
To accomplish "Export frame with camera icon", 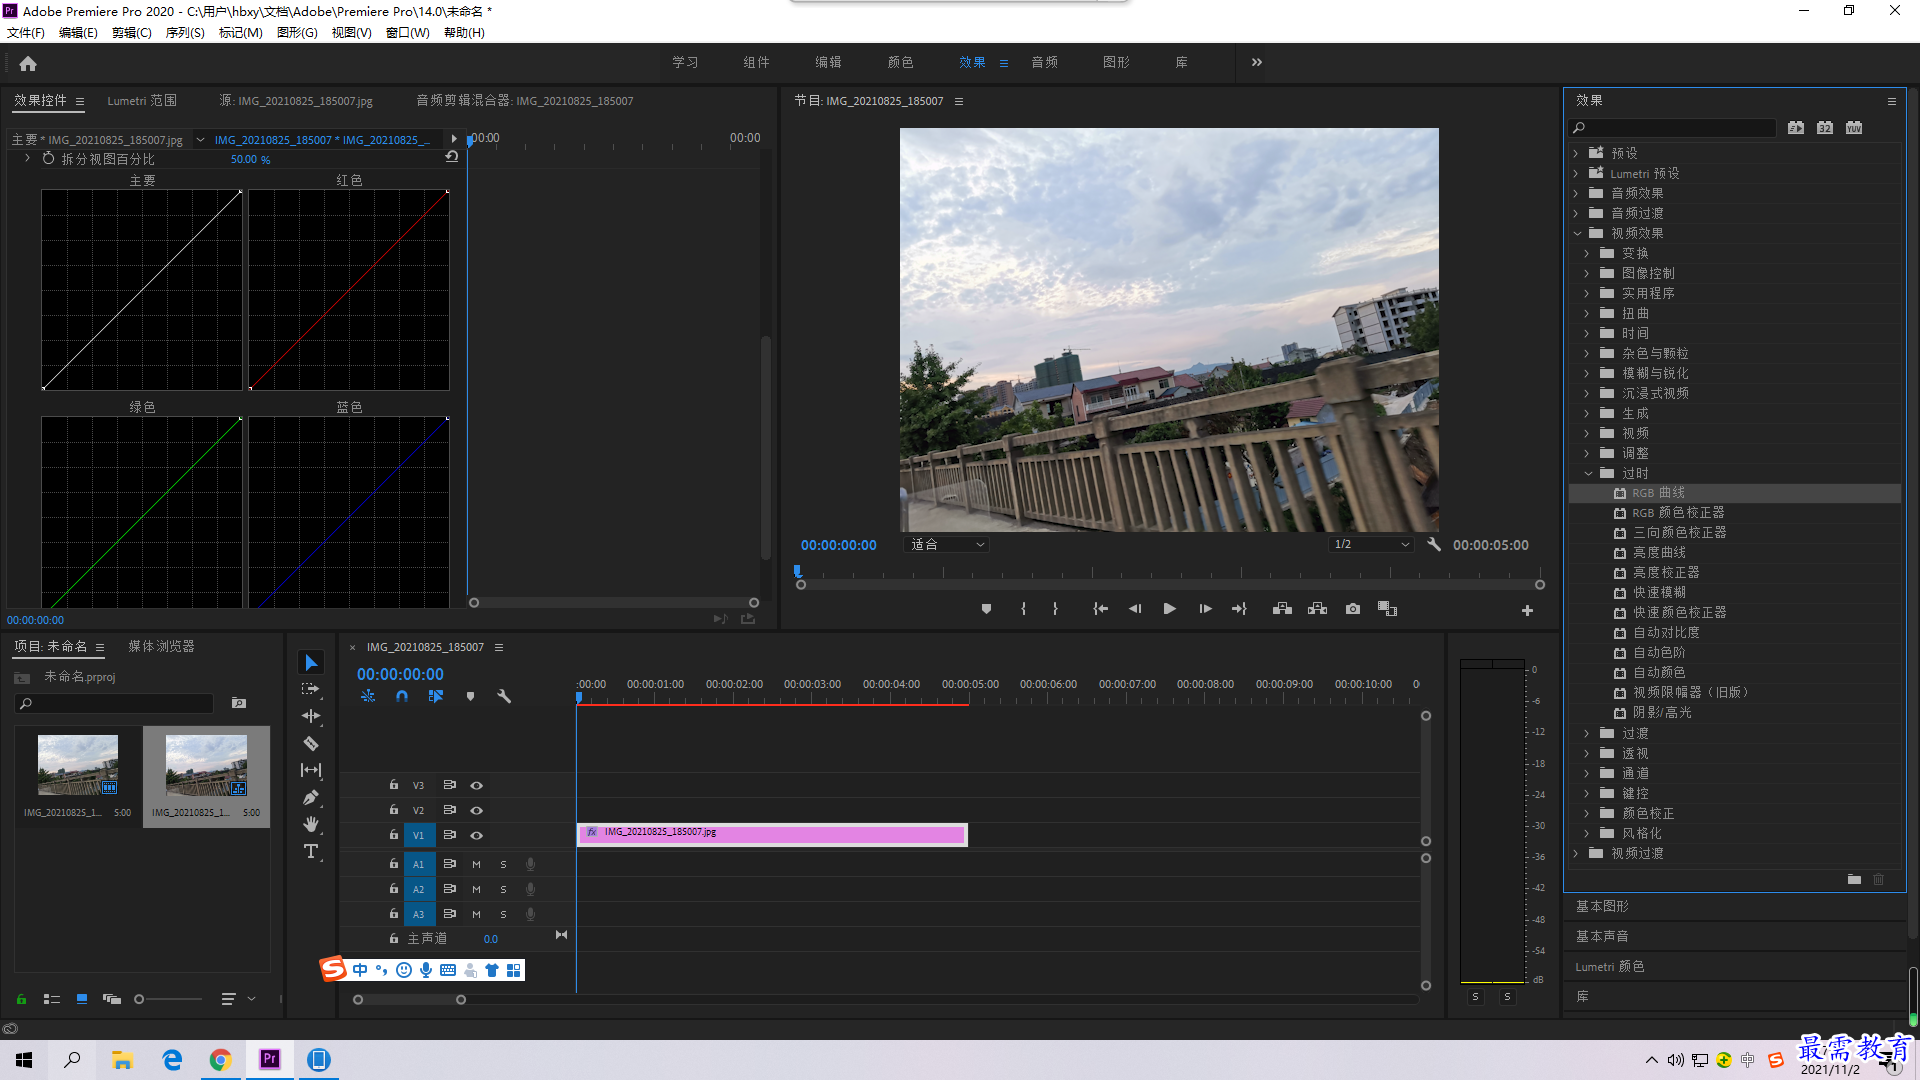I will point(1353,609).
